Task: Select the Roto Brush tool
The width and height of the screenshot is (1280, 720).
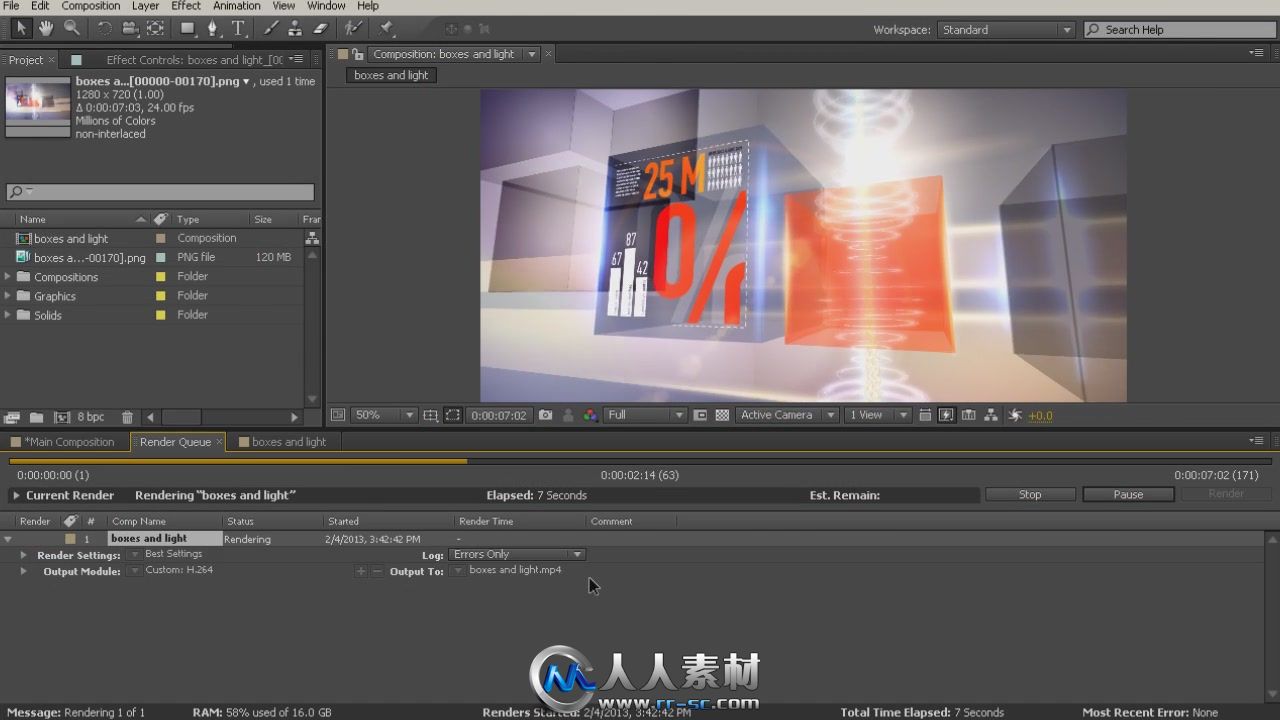Action: [353, 29]
